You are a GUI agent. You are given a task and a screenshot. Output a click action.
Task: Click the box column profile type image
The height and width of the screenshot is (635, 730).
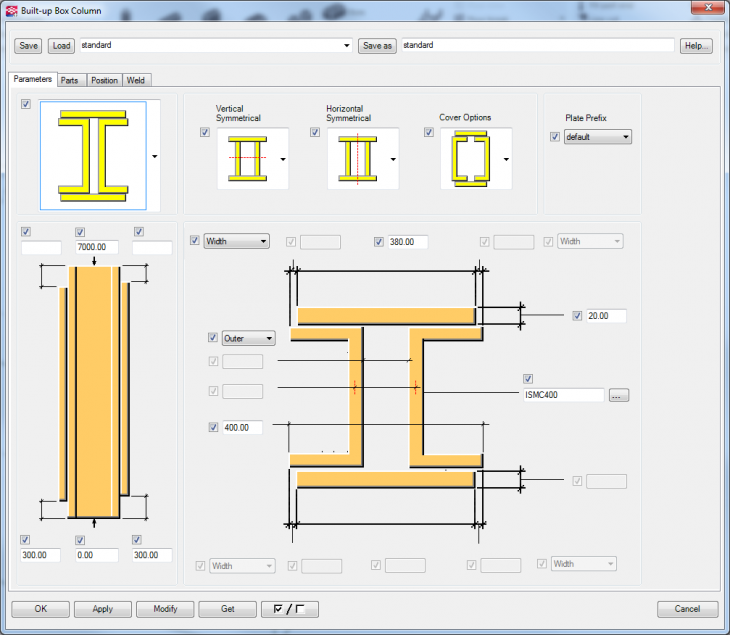coord(93,155)
